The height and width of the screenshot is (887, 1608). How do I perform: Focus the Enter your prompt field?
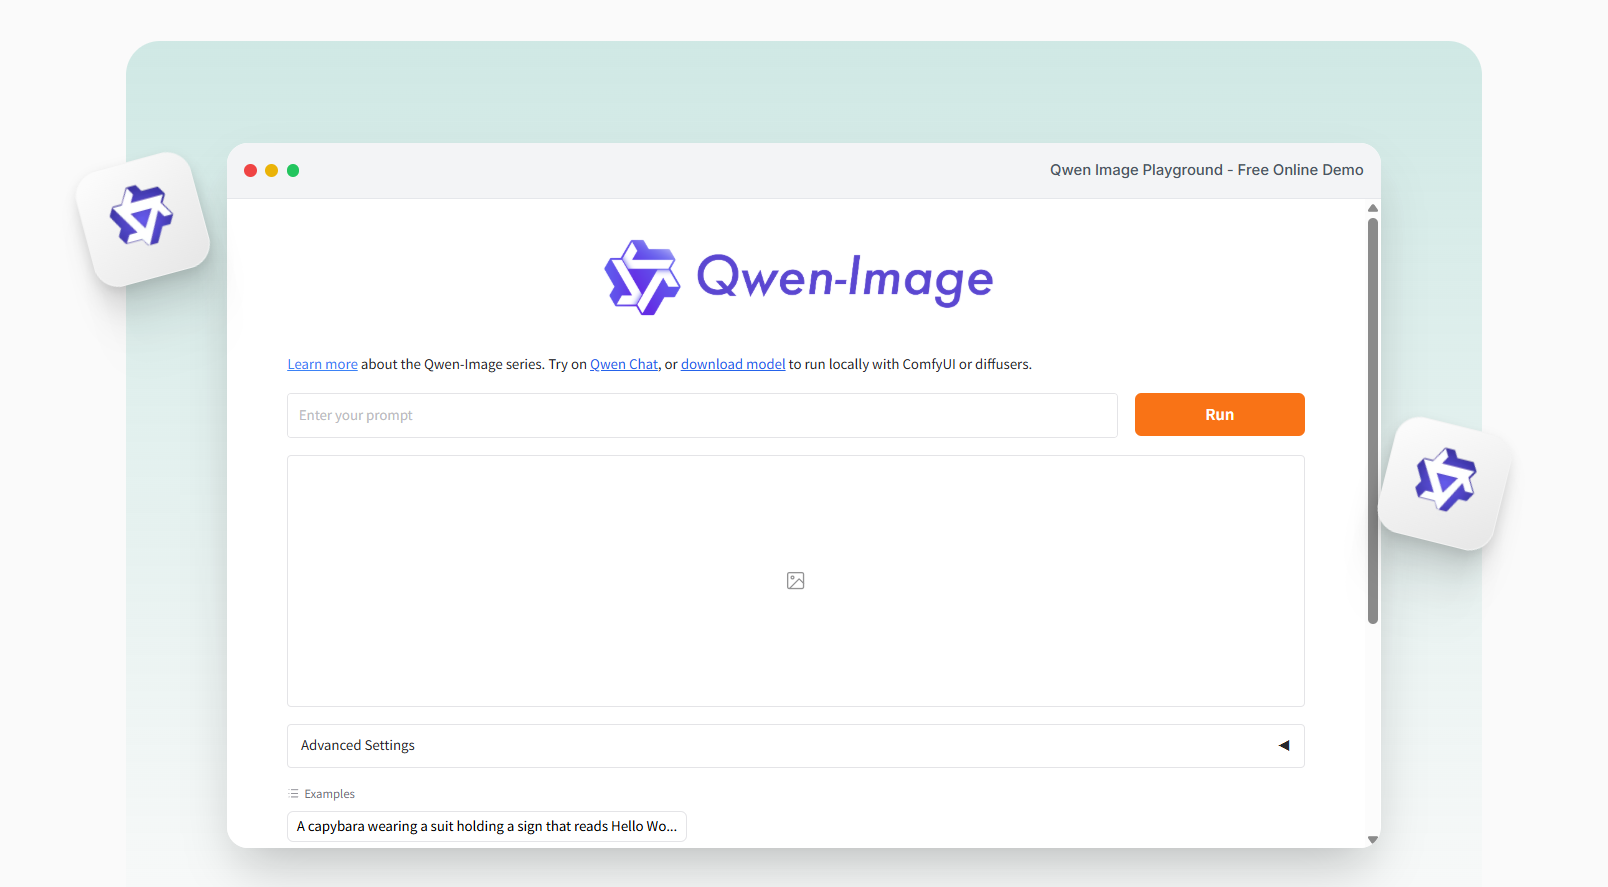pos(702,415)
